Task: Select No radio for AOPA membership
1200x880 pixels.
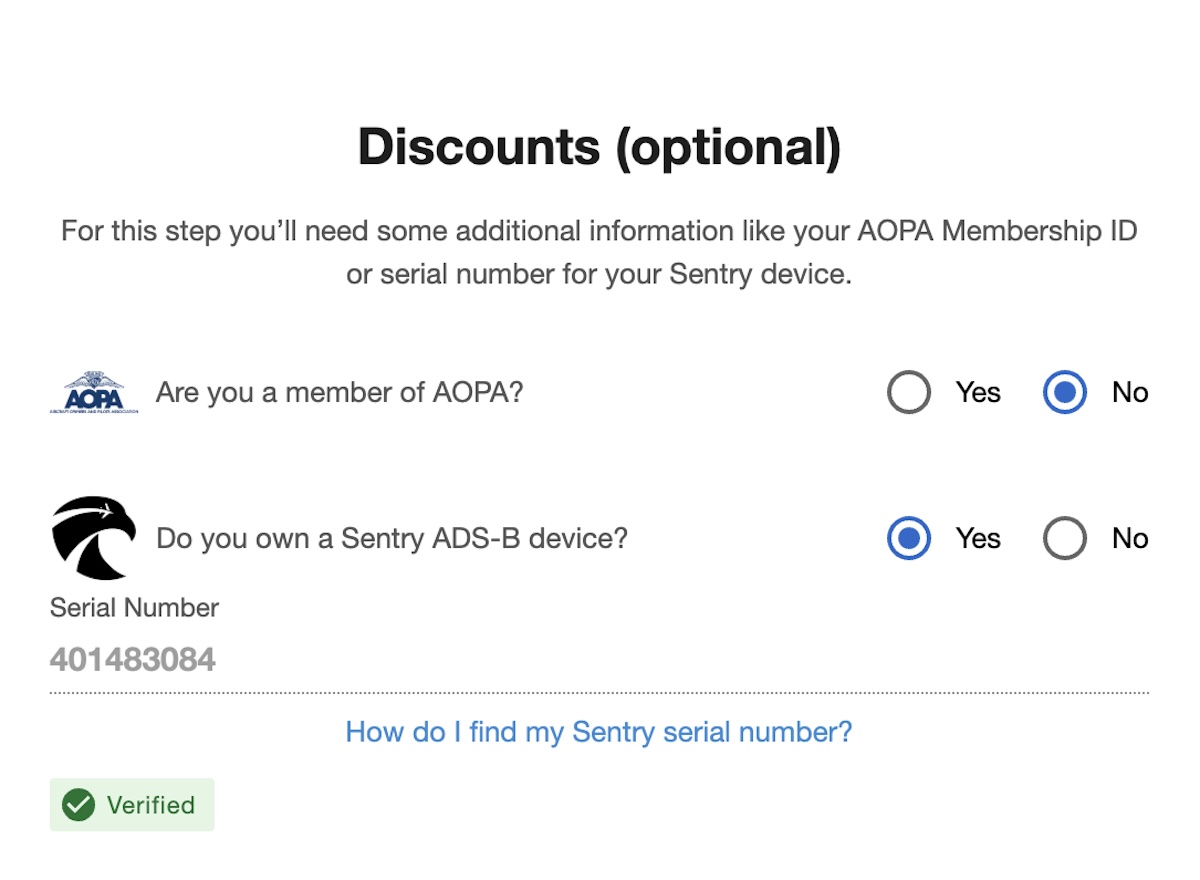Action: (1065, 393)
